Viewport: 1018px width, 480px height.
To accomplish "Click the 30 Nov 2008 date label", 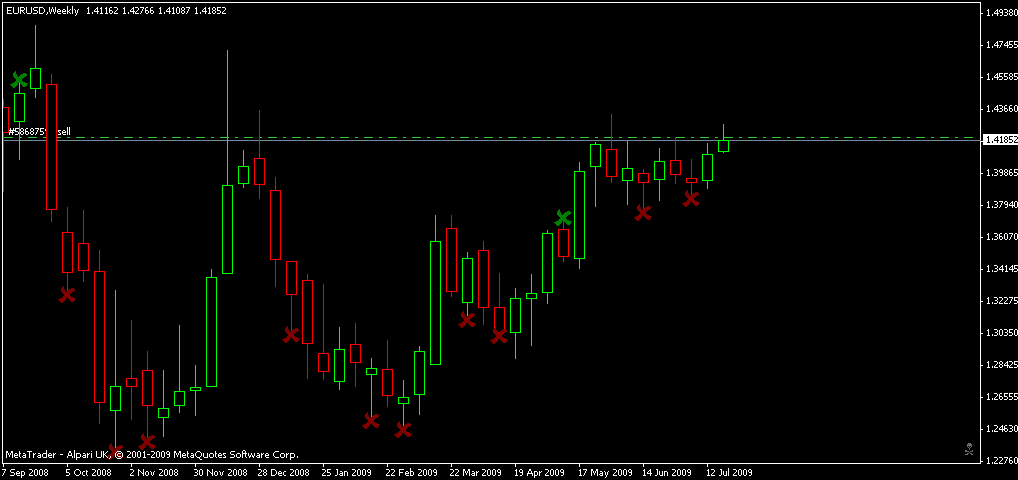I will coord(221,472).
